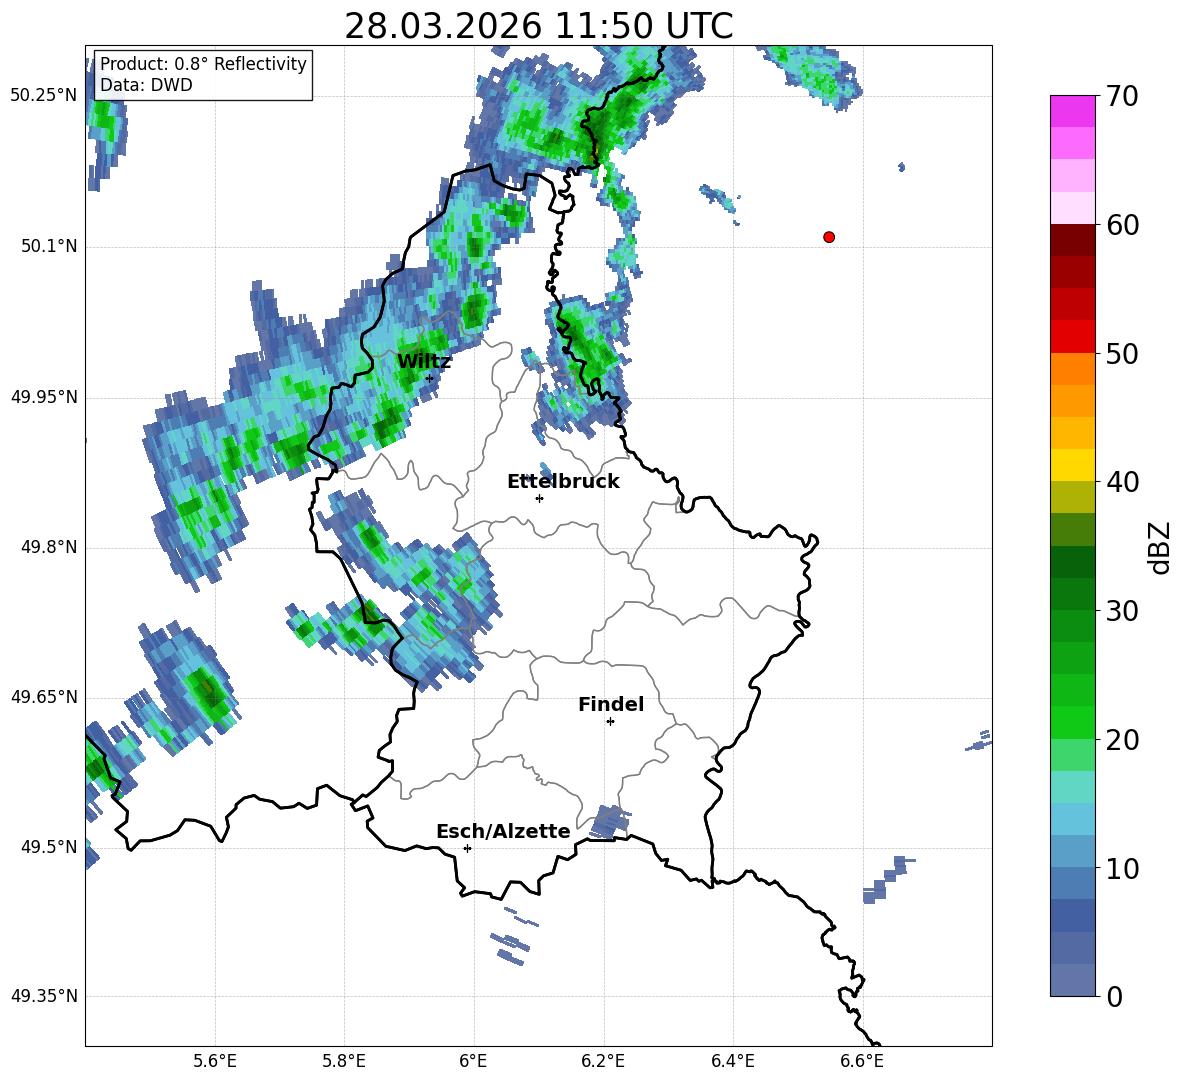Click the 50 value on the colorbar
This screenshot has height=1081, width=1184.
[x=1121, y=354]
